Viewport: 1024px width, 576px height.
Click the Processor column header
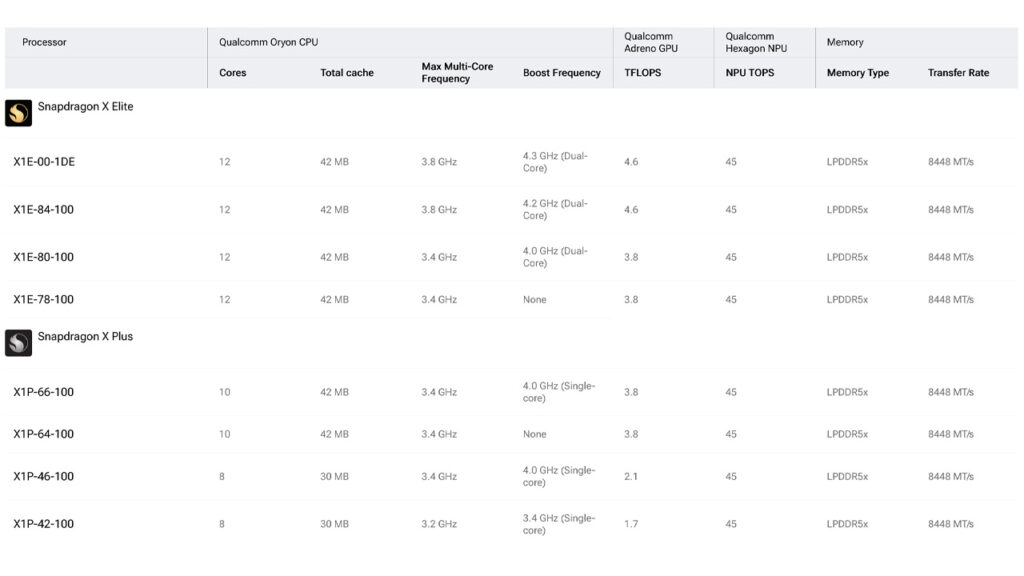(44, 42)
